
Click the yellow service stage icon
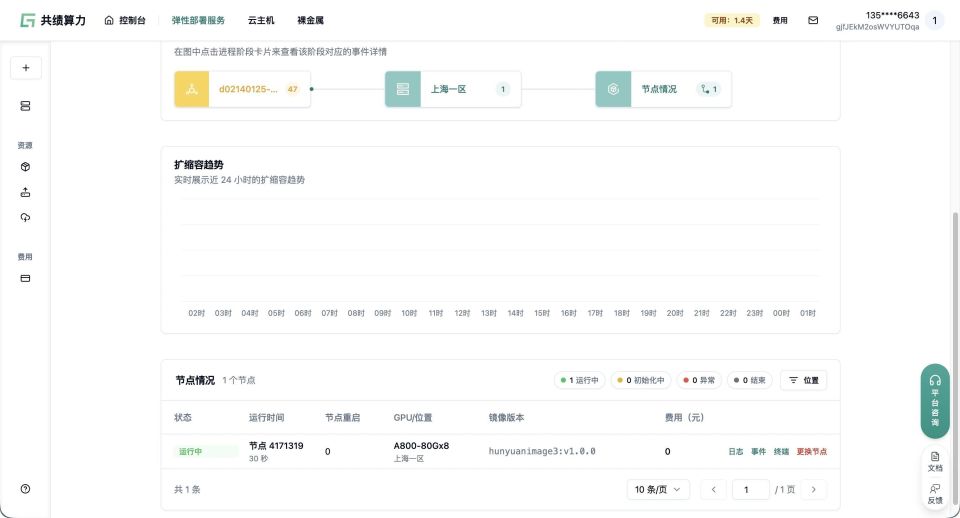pos(192,89)
